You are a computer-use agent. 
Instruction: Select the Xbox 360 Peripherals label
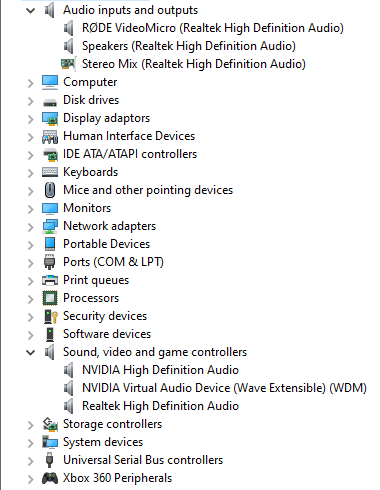(118, 478)
